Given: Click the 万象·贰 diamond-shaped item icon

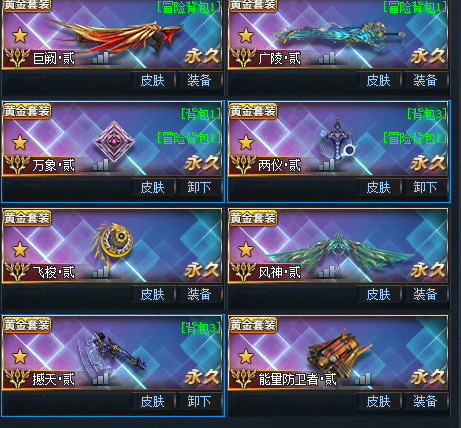Looking at the screenshot, I should [x=114, y=141].
